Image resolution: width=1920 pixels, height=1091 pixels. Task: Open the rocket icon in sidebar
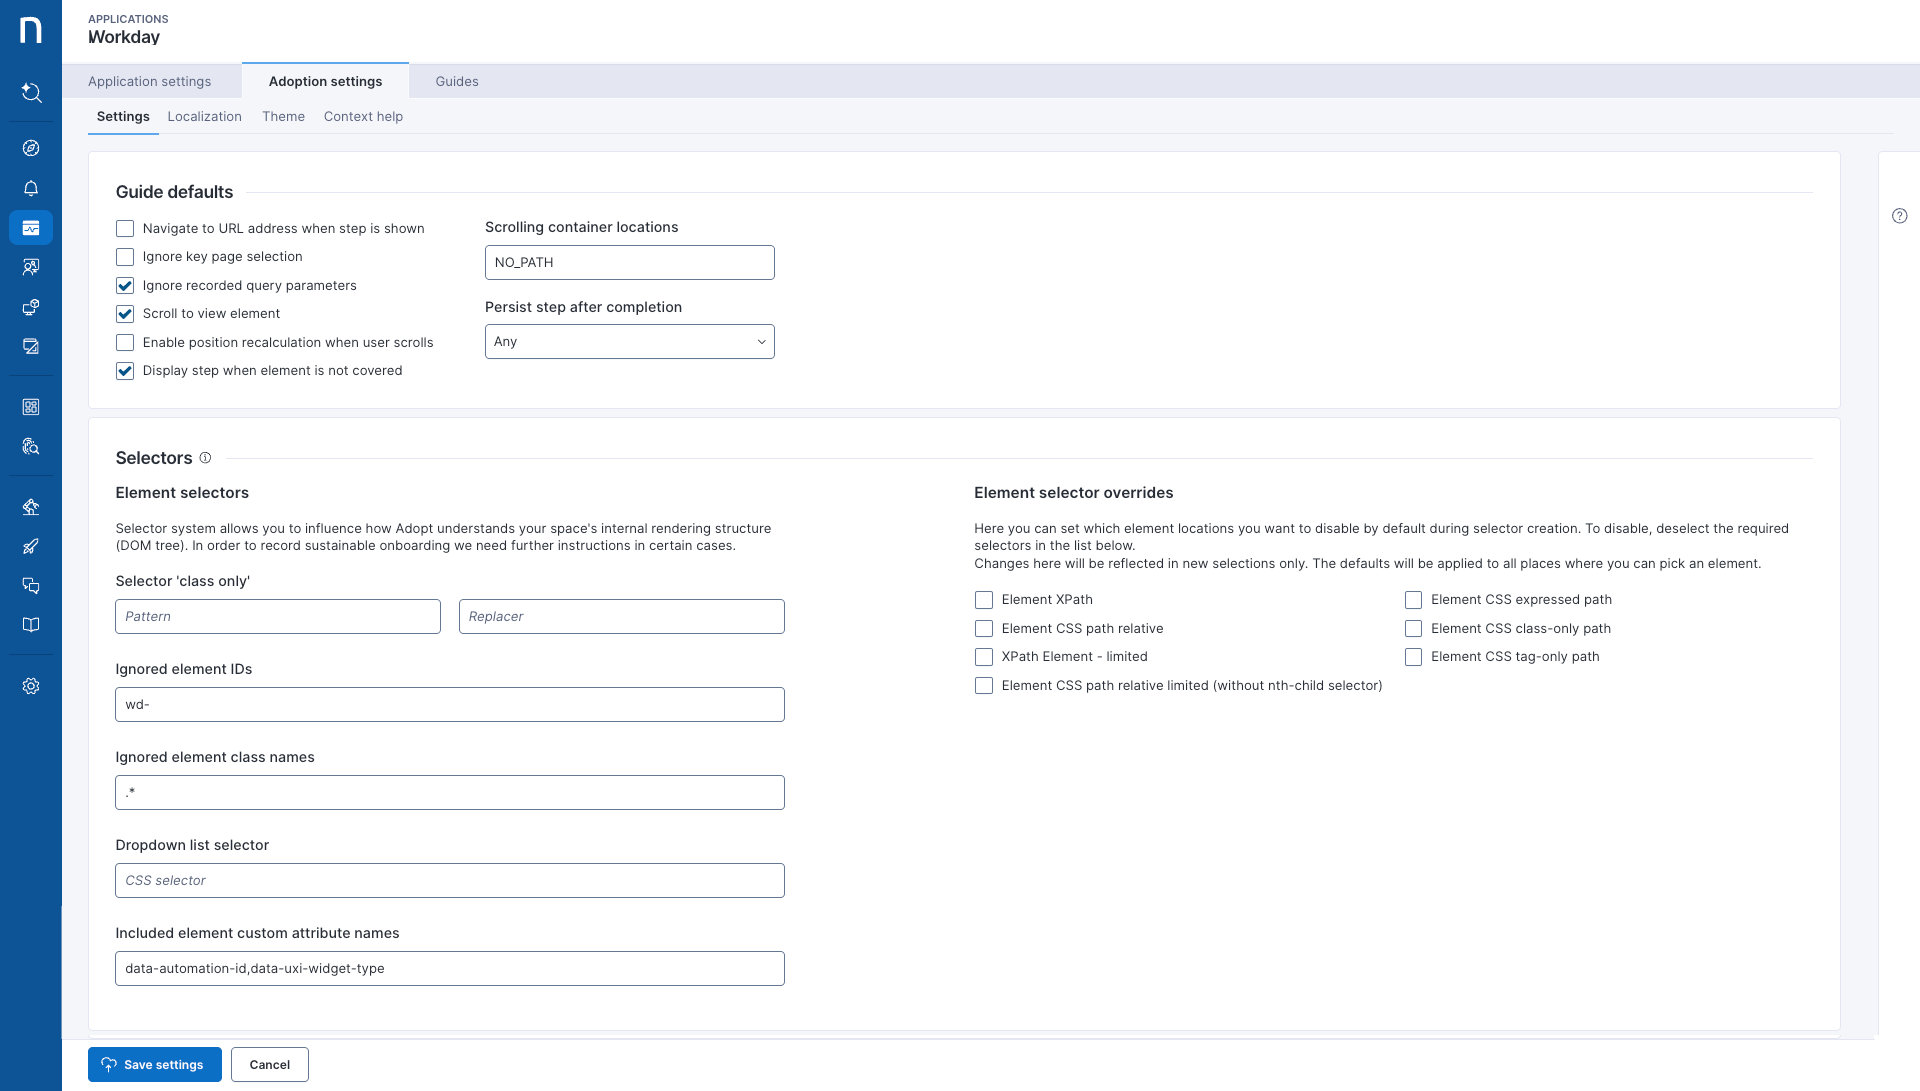point(31,546)
